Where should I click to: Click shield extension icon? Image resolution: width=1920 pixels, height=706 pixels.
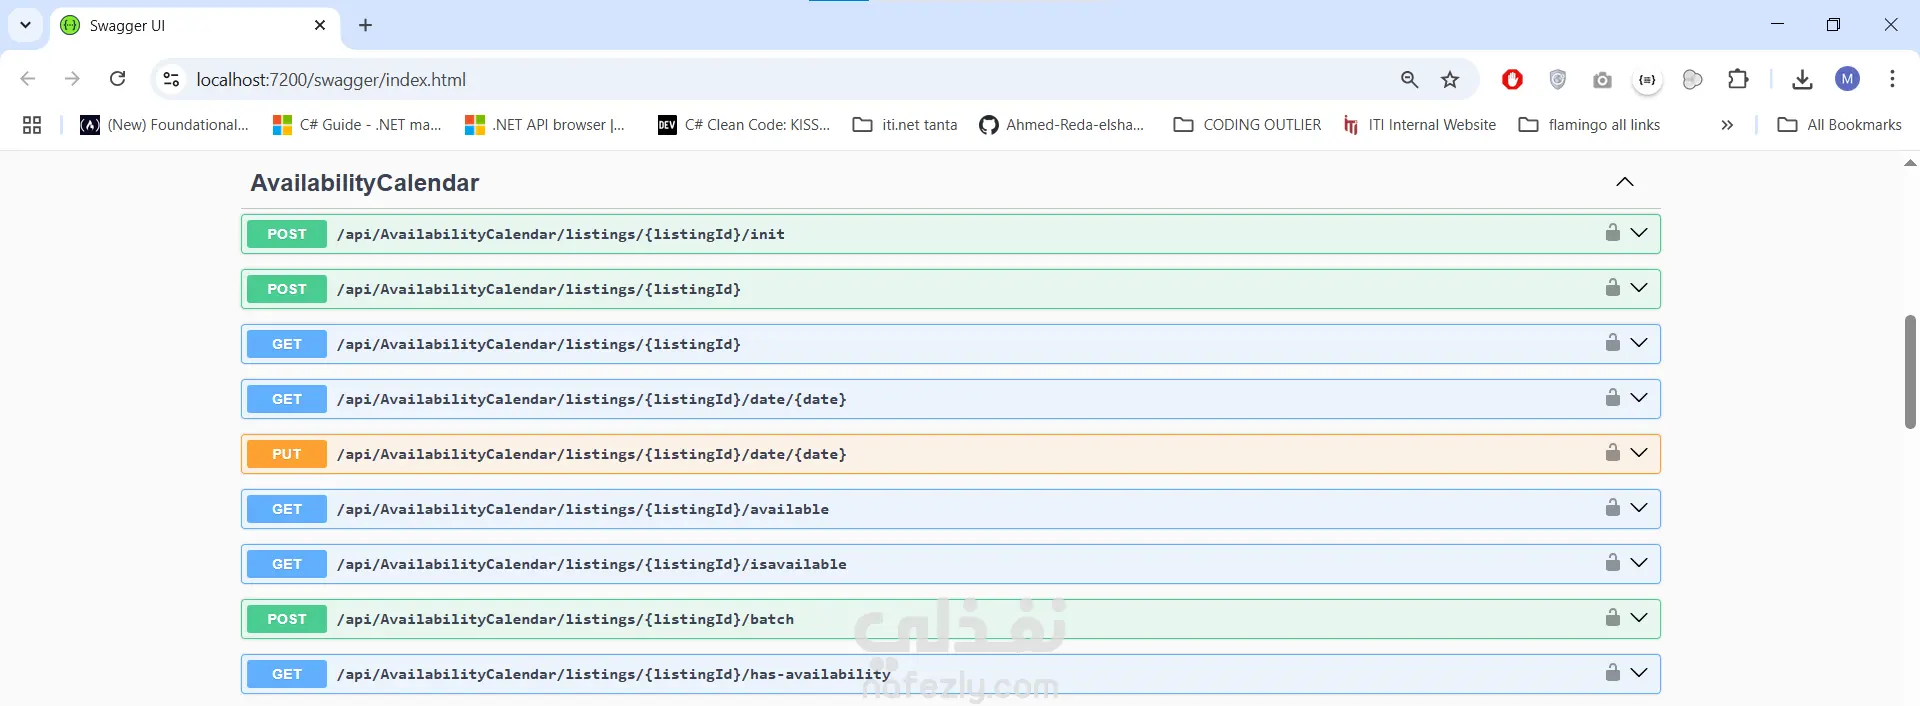1557,79
